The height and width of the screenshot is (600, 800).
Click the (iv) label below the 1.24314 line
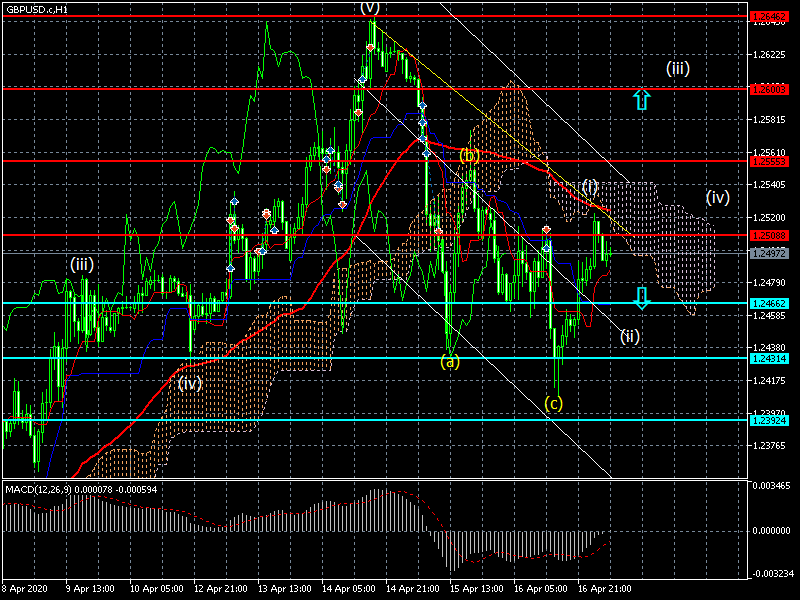point(190,384)
